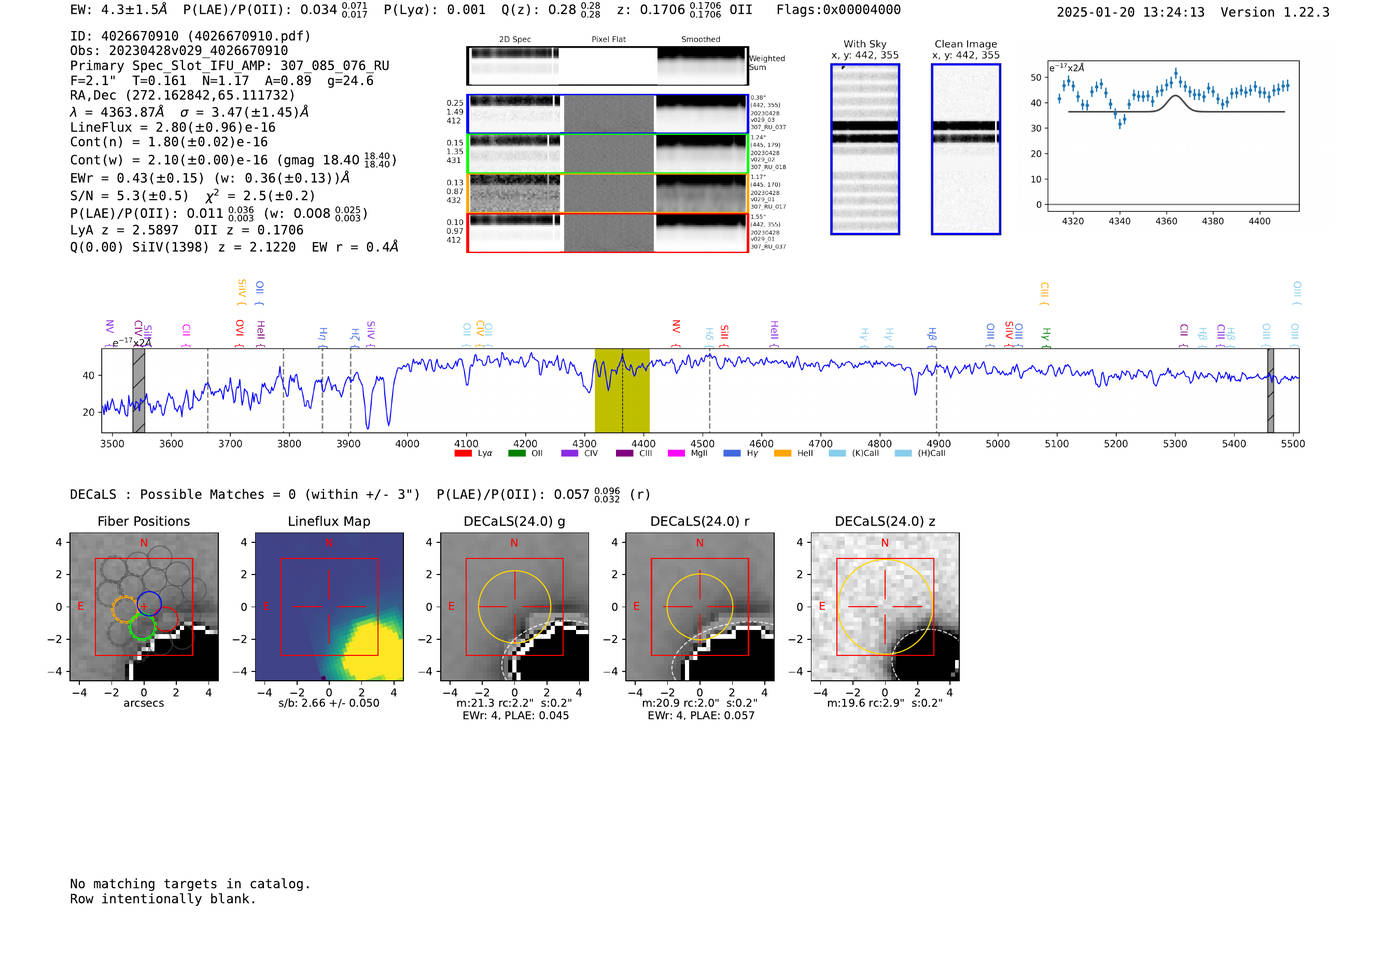Click the Obs: 20230428v029_4026670910 line

(x=179, y=51)
